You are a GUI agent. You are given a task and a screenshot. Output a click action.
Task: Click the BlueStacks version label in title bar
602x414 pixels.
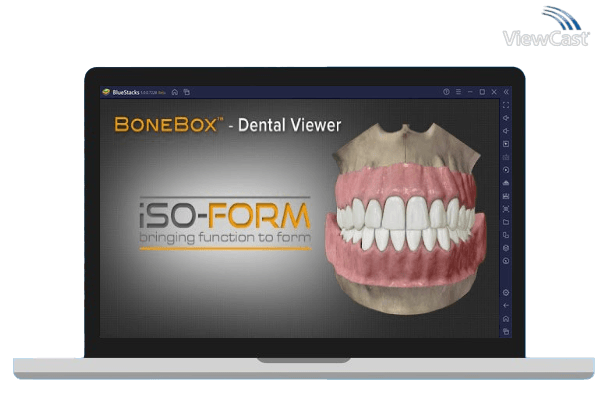point(153,93)
